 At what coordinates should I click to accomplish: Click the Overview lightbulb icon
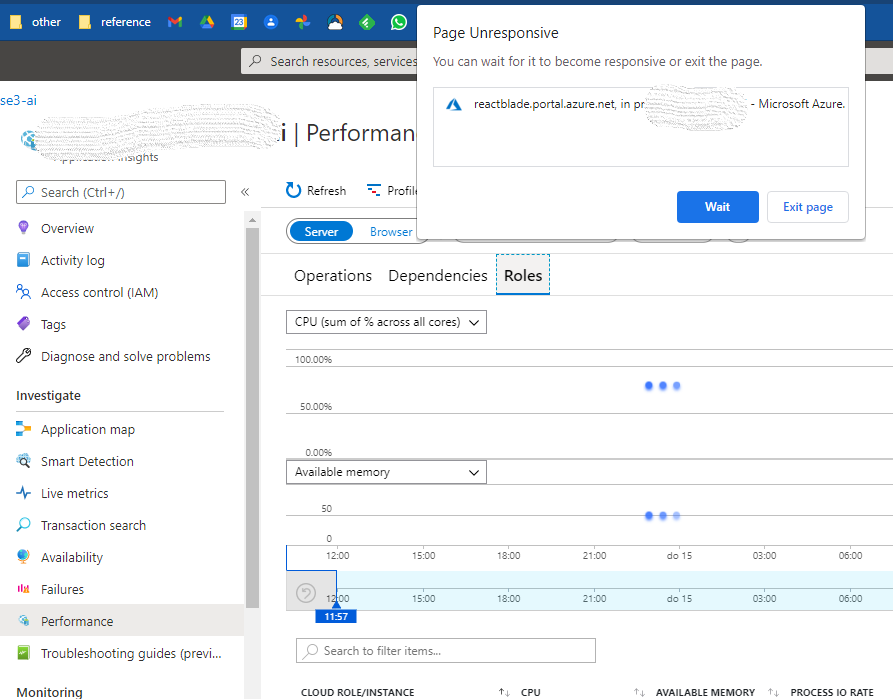point(23,228)
